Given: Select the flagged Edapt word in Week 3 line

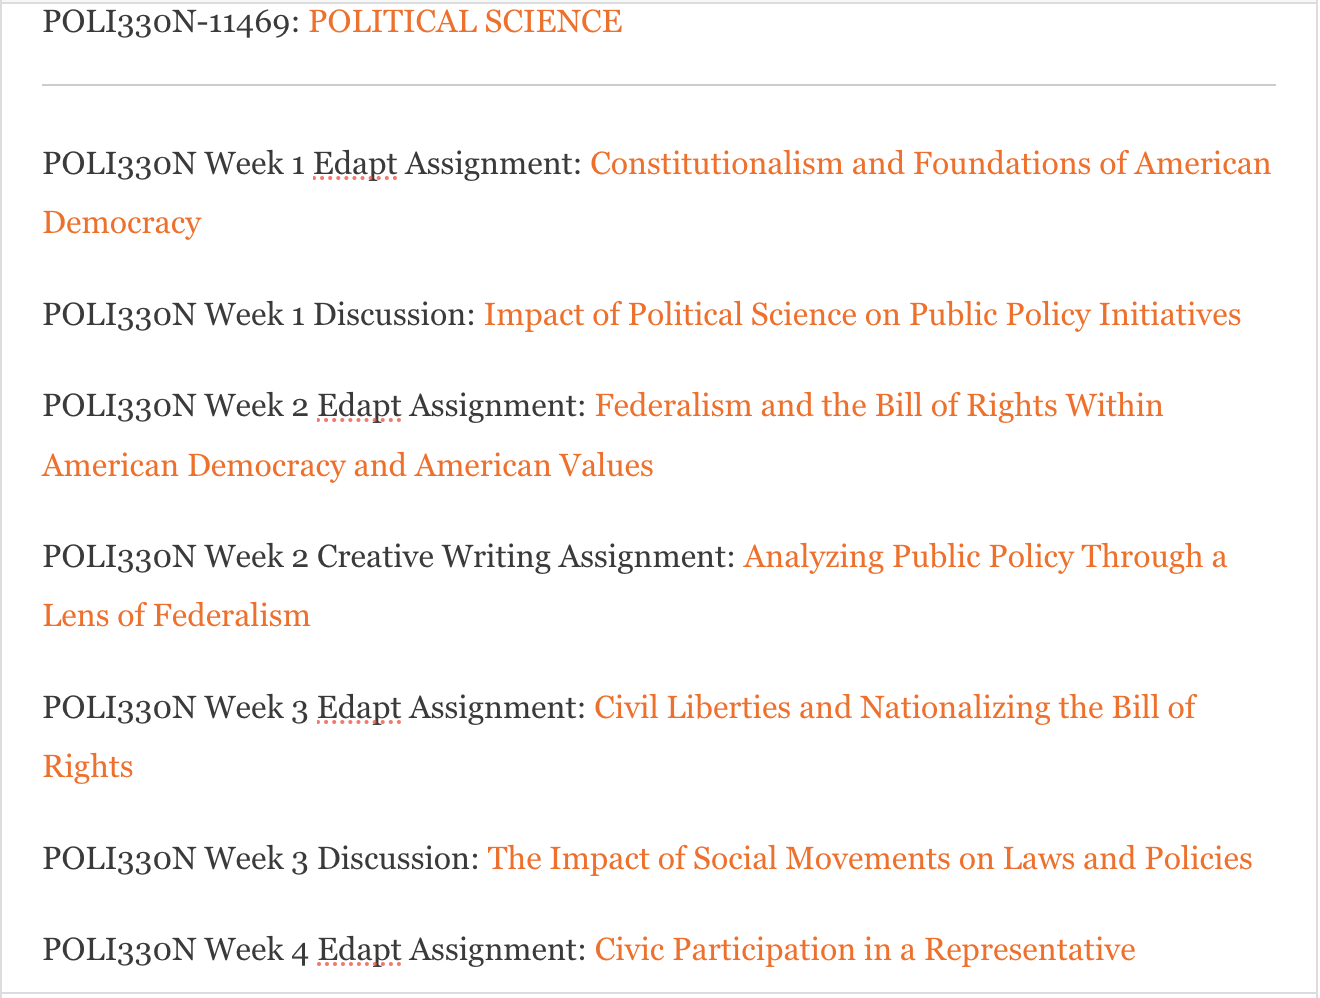Looking at the screenshot, I should point(359,707).
